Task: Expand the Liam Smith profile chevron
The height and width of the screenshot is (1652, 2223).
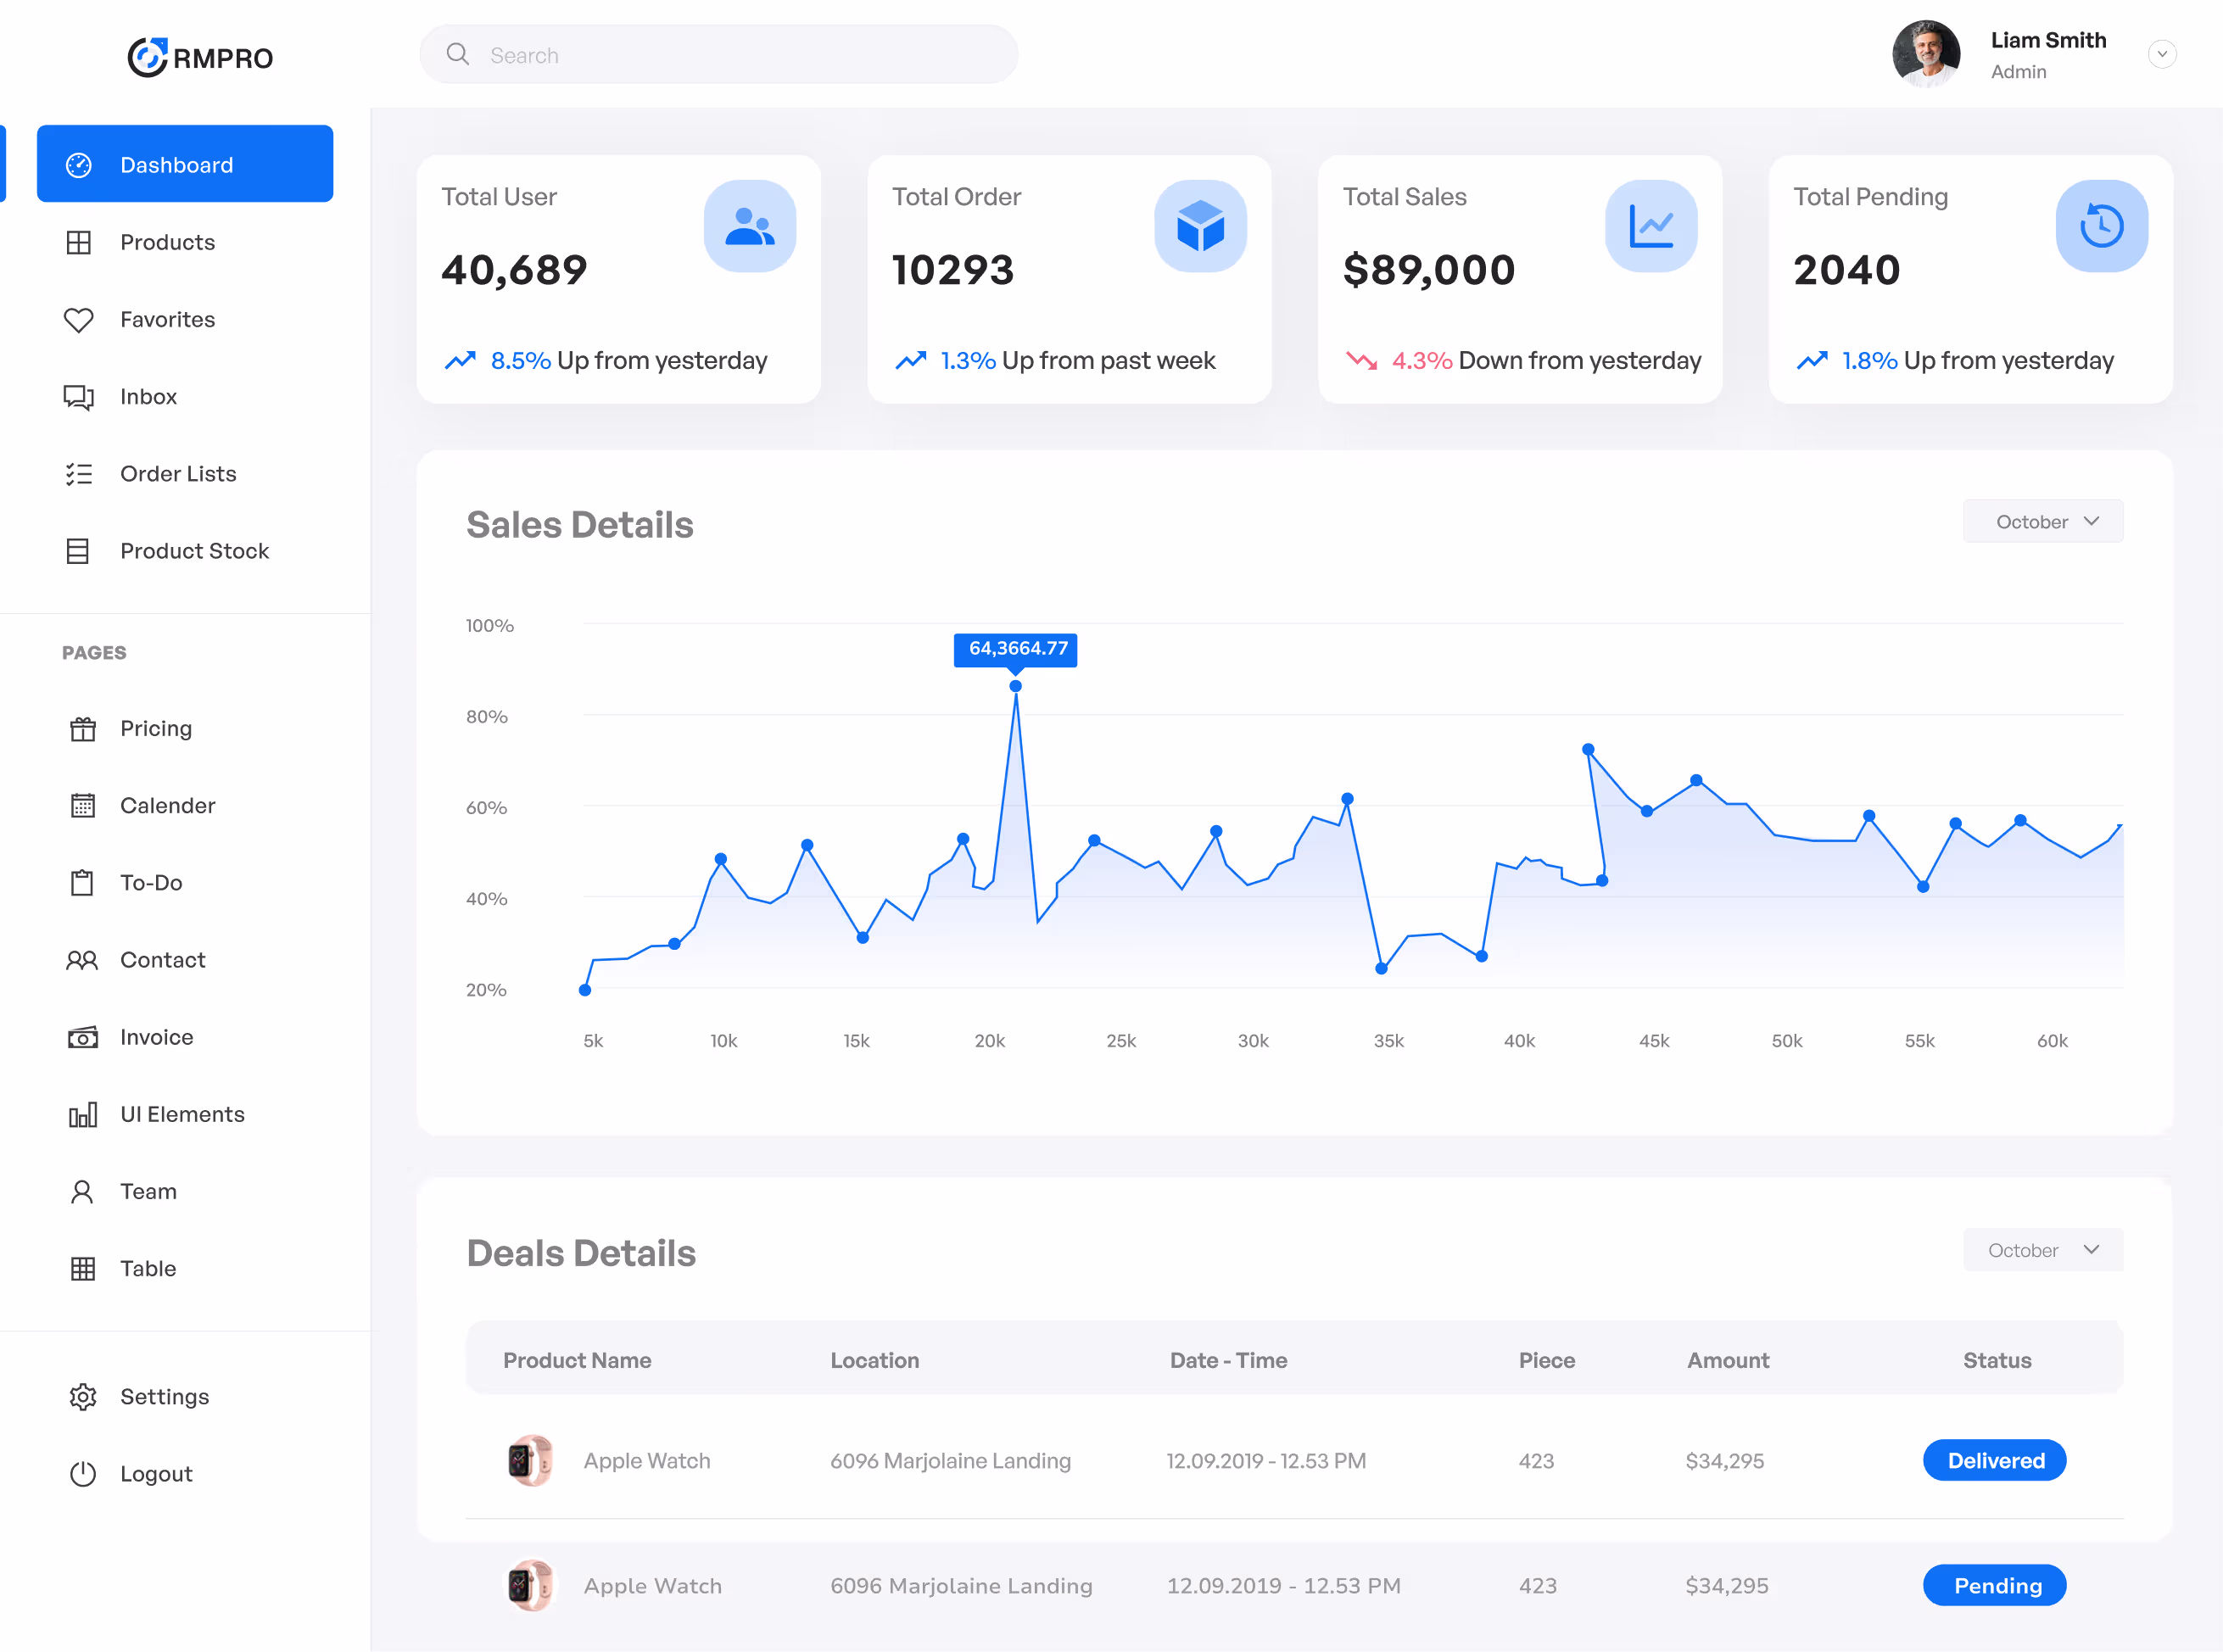Action: [2161, 54]
